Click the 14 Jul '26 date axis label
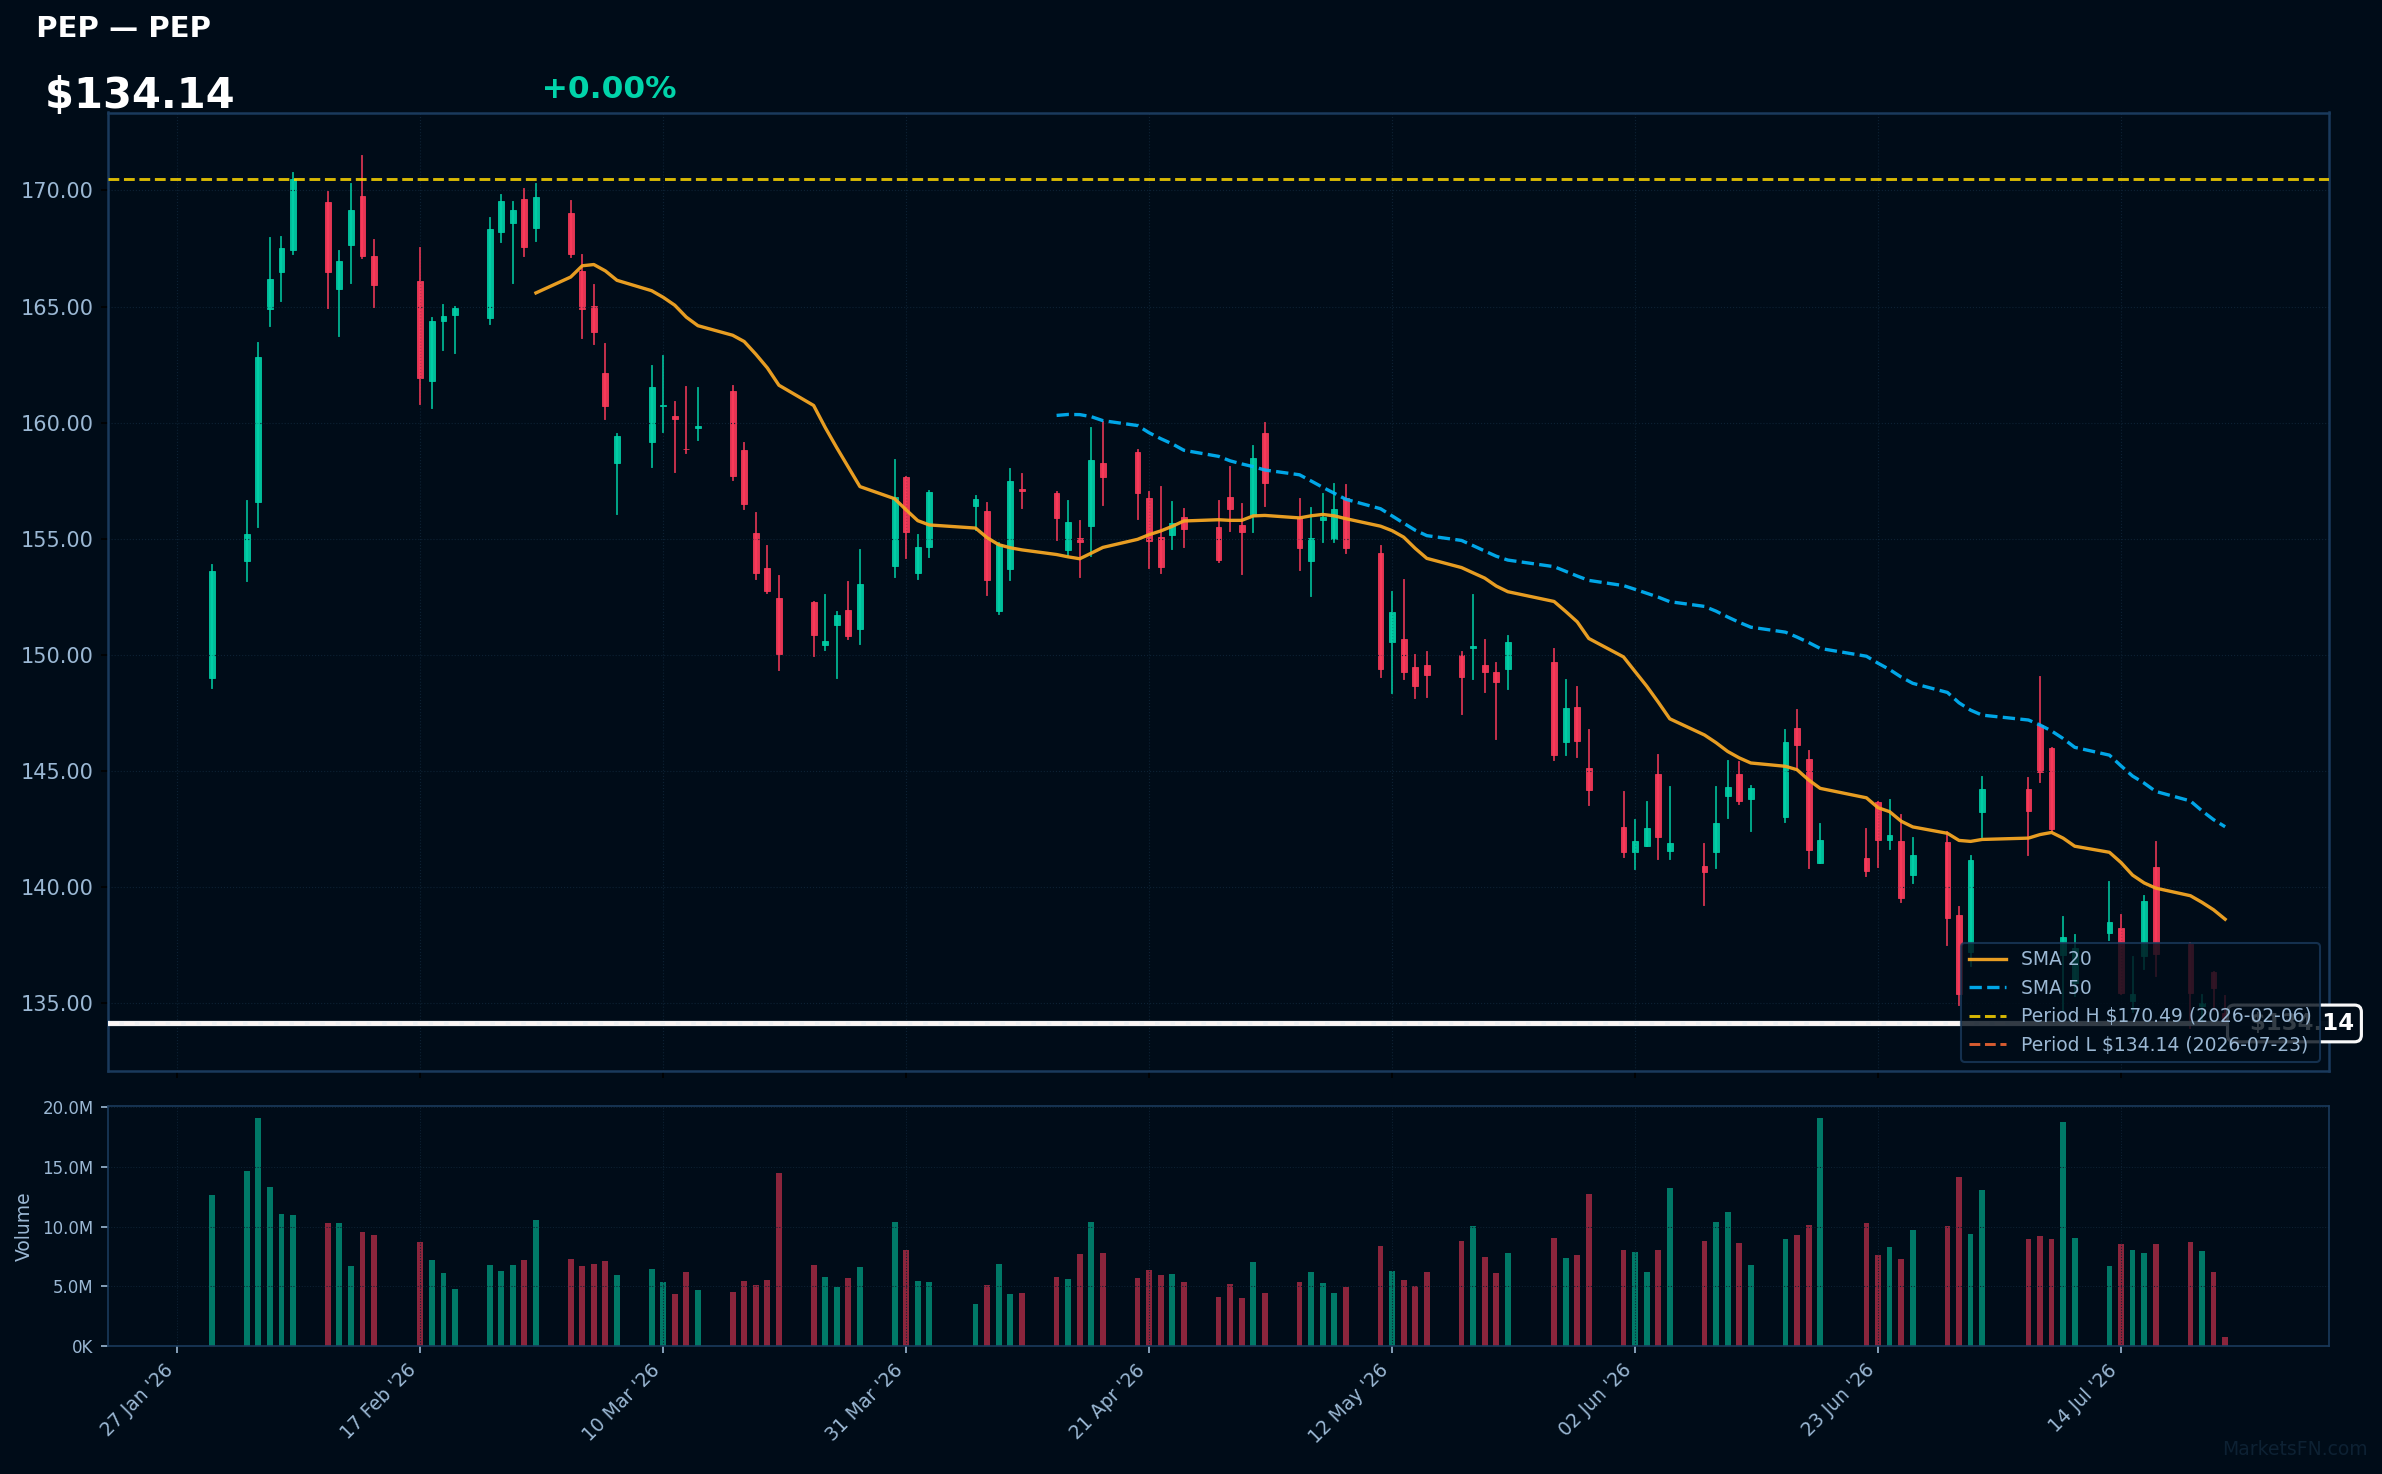 [x=2082, y=1398]
